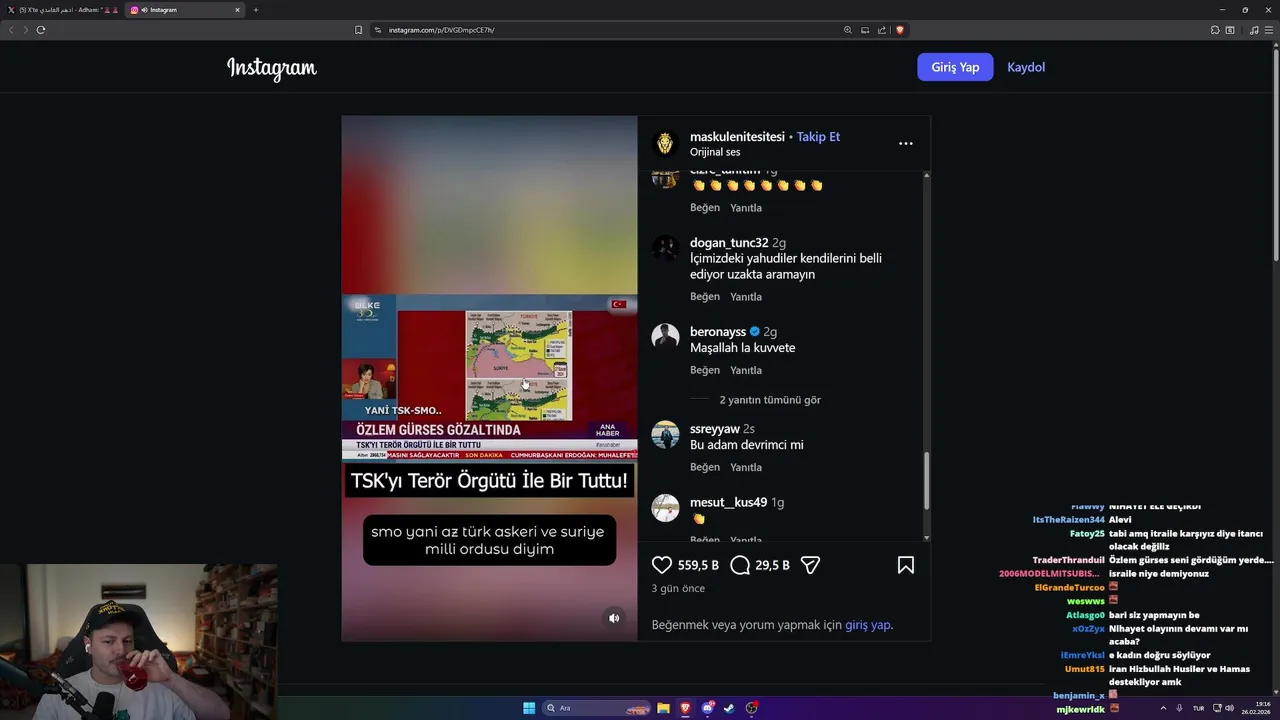The width and height of the screenshot is (1280, 720).
Task: Click the browser forward arrow
Action: point(25,30)
